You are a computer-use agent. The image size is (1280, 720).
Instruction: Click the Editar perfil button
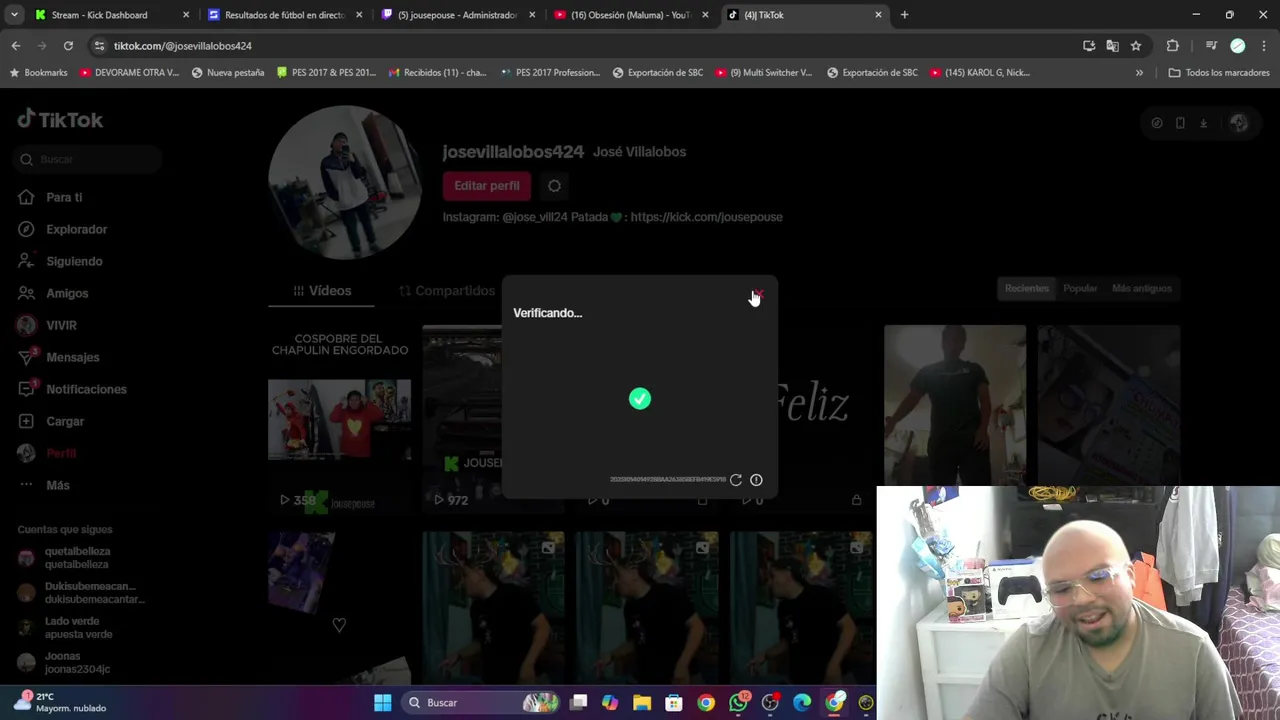pos(487,185)
